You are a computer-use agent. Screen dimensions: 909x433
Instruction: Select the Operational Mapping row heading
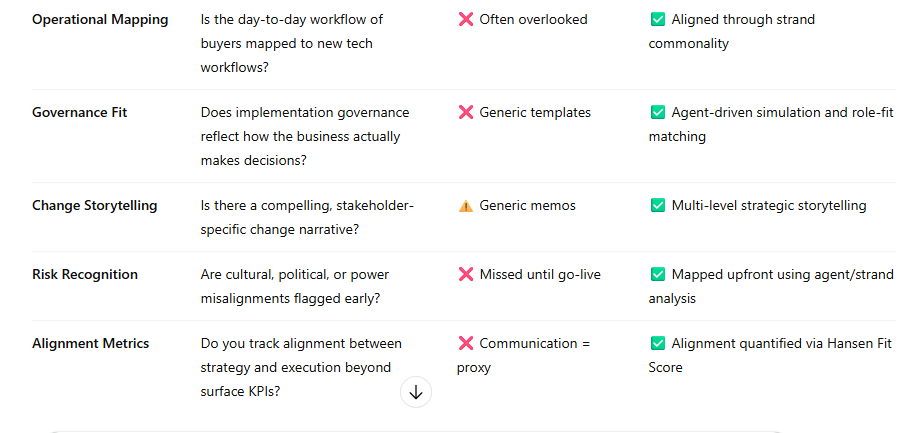[x=100, y=20]
